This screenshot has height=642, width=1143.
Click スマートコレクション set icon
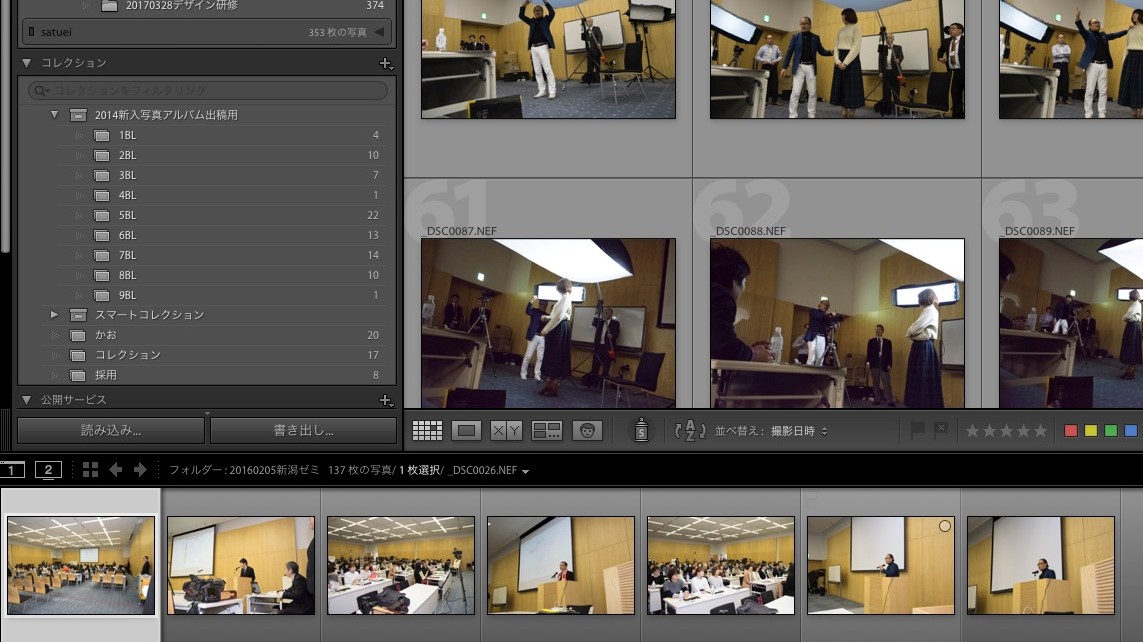click(x=78, y=316)
